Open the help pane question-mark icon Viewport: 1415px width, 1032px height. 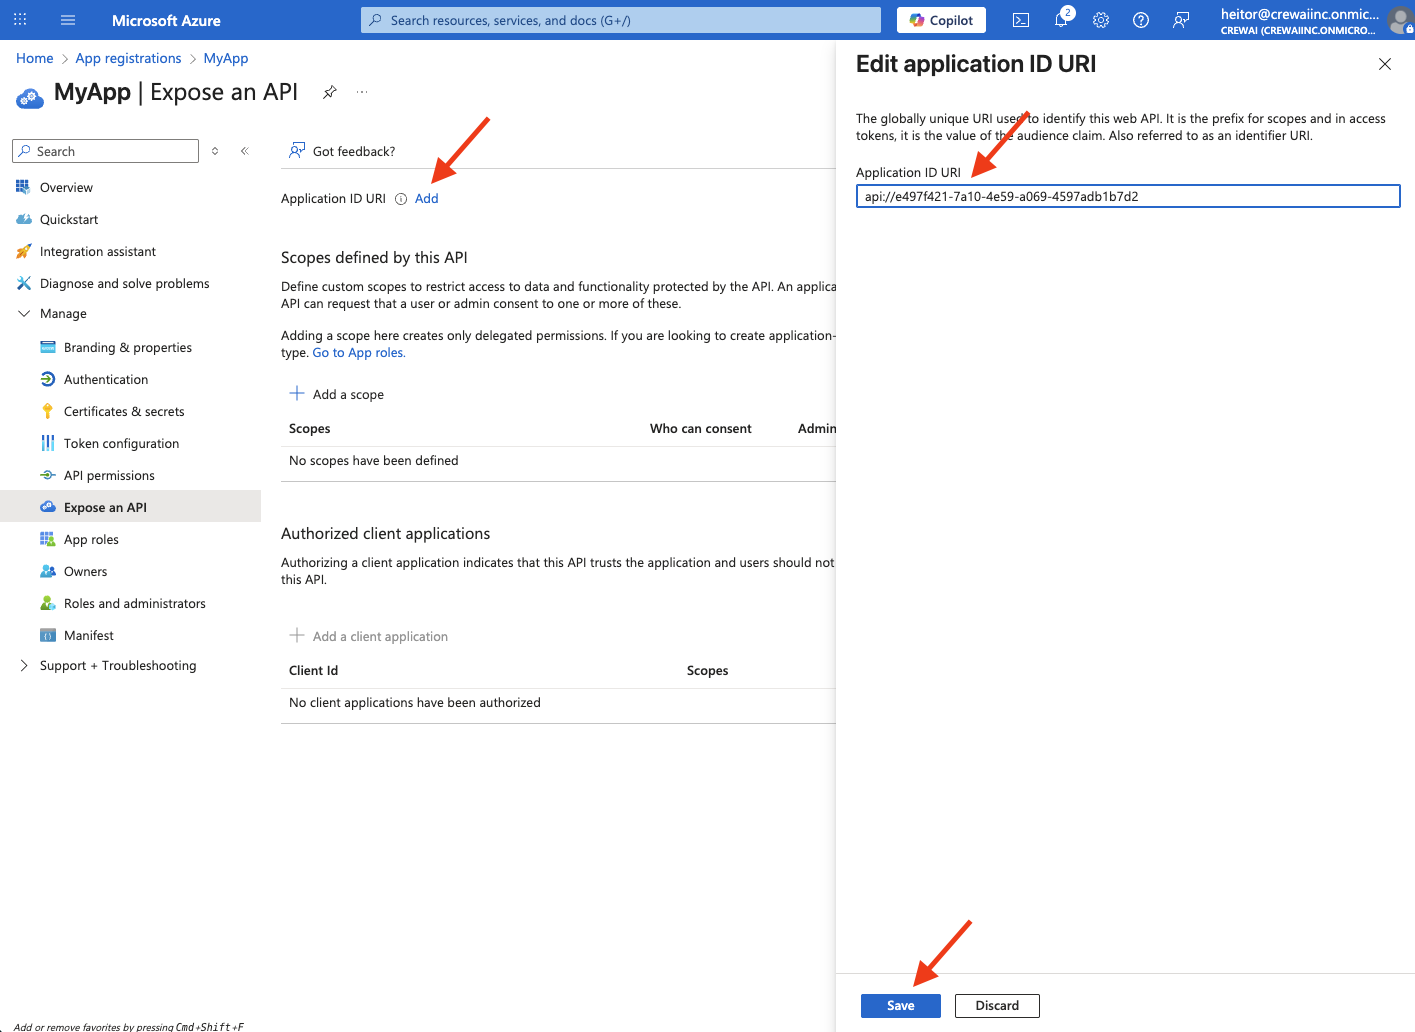(1141, 20)
